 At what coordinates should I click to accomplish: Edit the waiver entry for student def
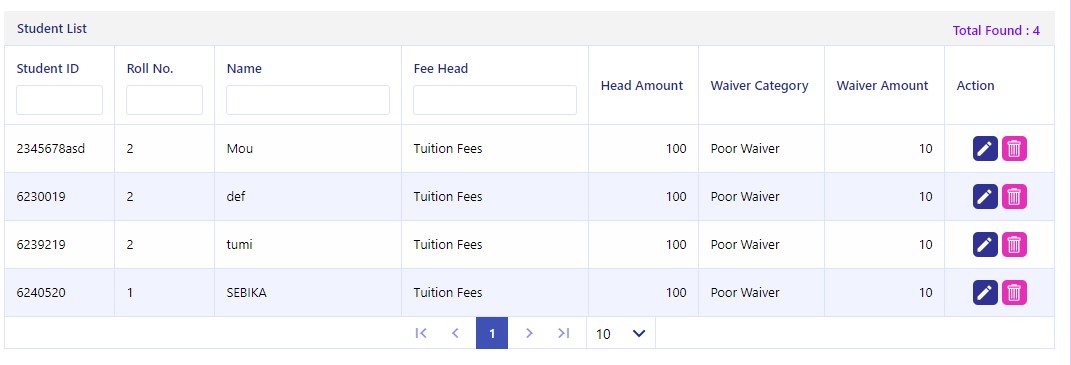[x=985, y=197]
